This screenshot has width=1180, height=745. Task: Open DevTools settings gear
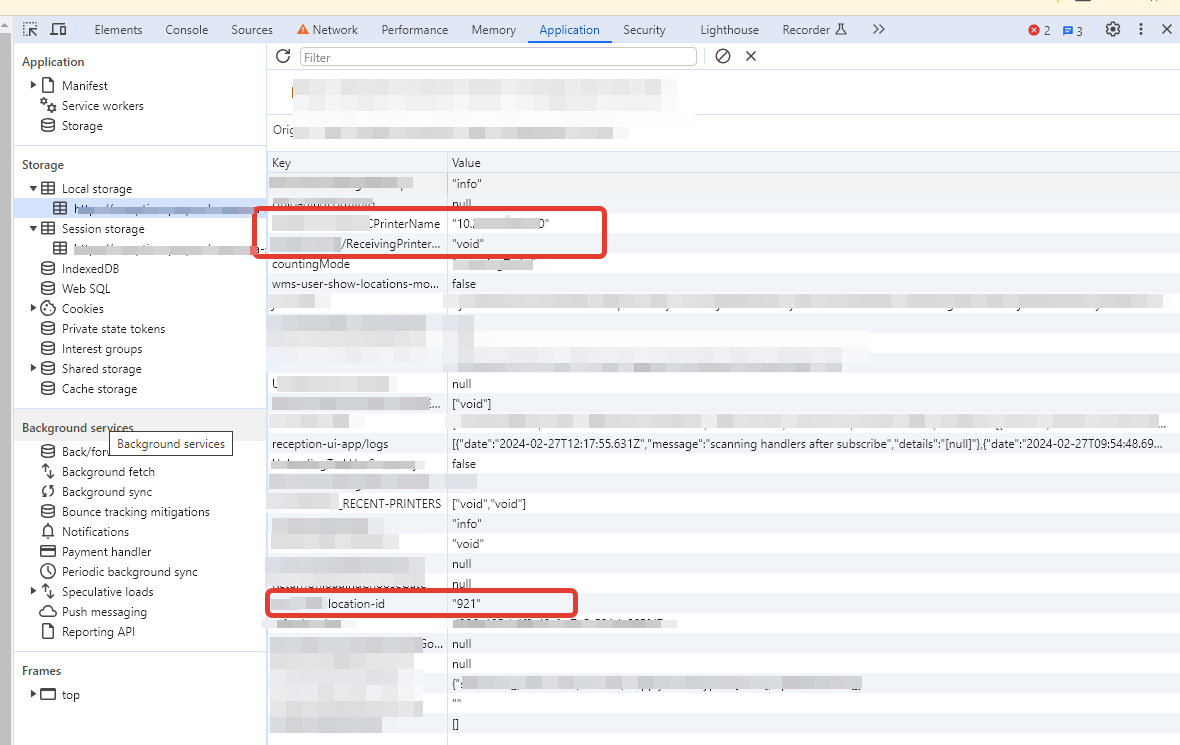(1112, 30)
